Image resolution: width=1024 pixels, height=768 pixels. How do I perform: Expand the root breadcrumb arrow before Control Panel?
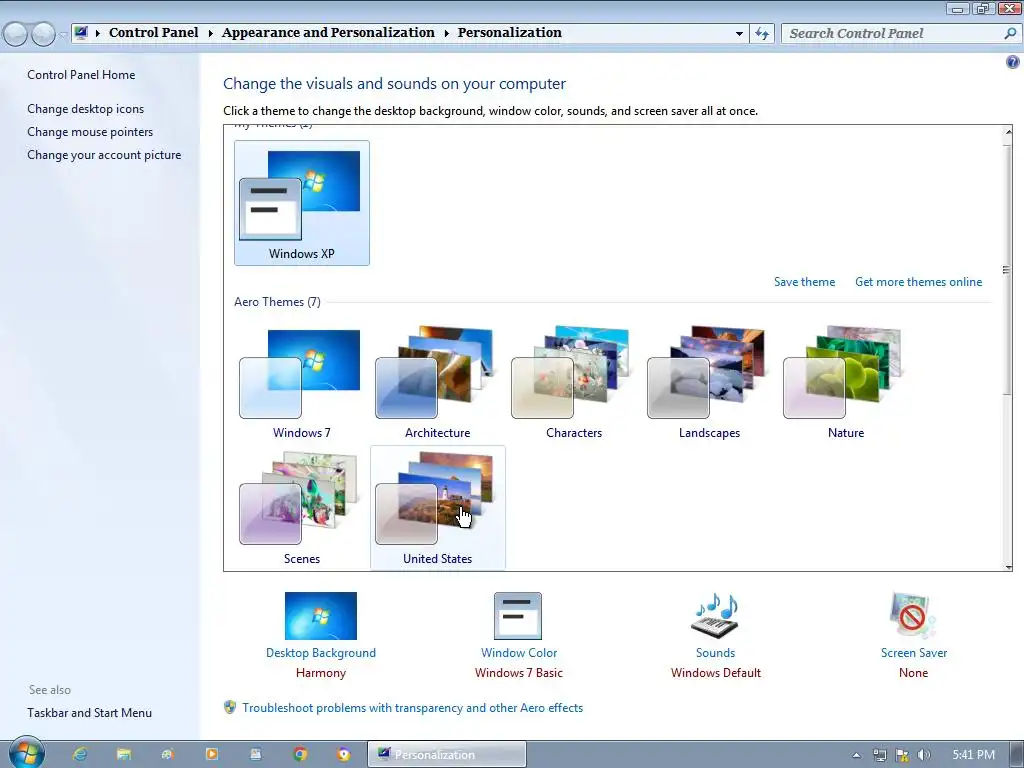pyautogui.click(x=97, y=33)
